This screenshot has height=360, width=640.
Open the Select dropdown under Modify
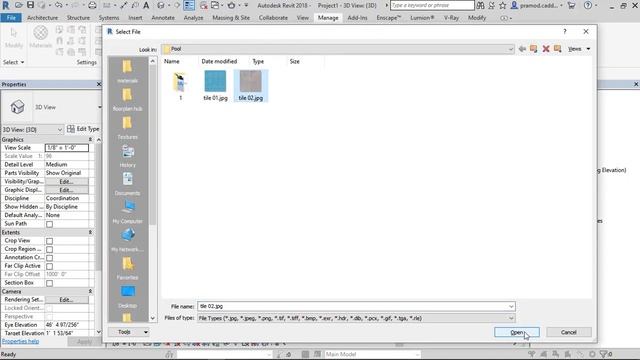(x=13, y=62)
